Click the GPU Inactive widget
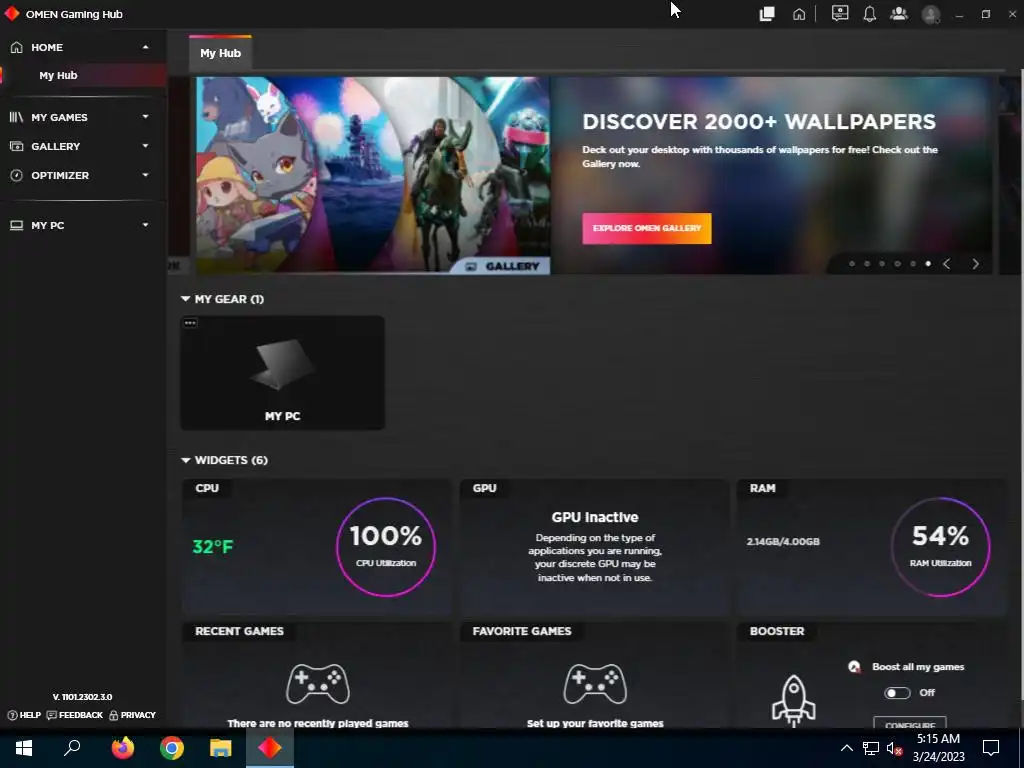Viewport: 1024px width, 768px height. (x=594, y=547)
